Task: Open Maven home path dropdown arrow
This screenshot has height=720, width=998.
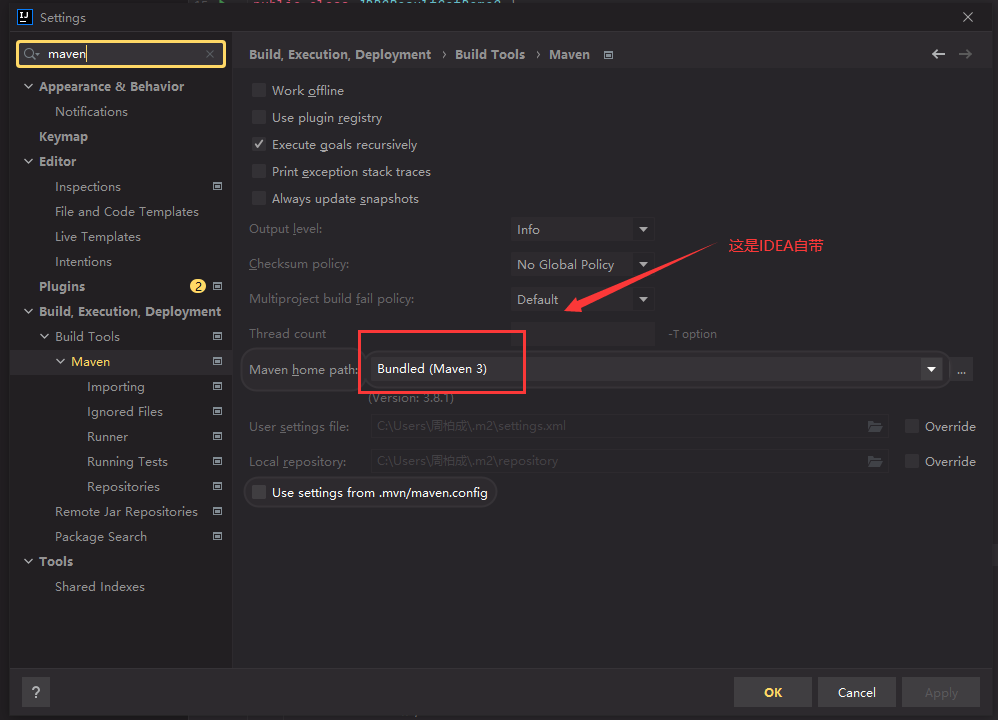Action: coord(931,369)
